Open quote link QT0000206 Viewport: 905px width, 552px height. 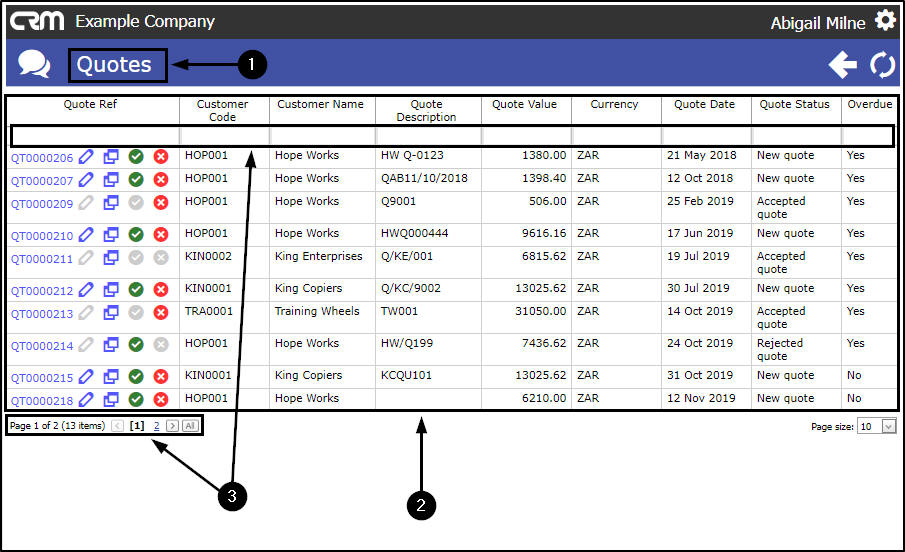[42, 158]
